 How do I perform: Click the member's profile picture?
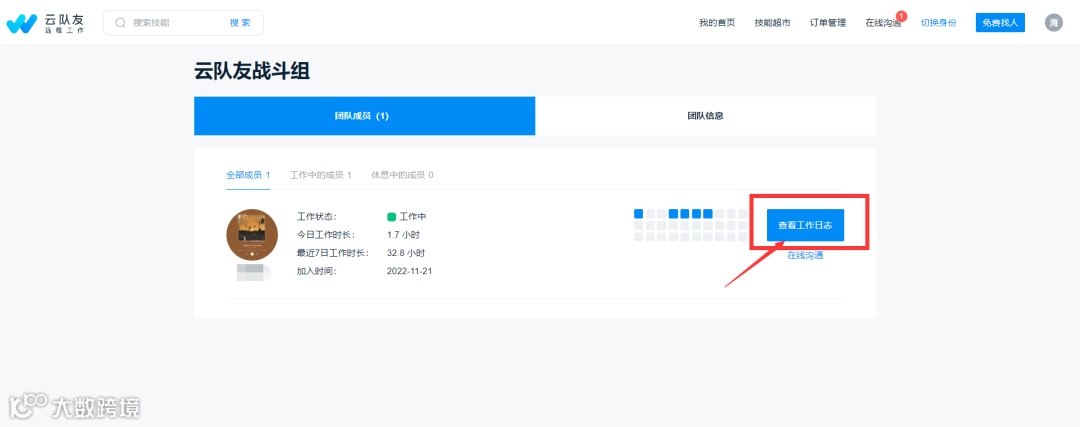pos(252,235)
